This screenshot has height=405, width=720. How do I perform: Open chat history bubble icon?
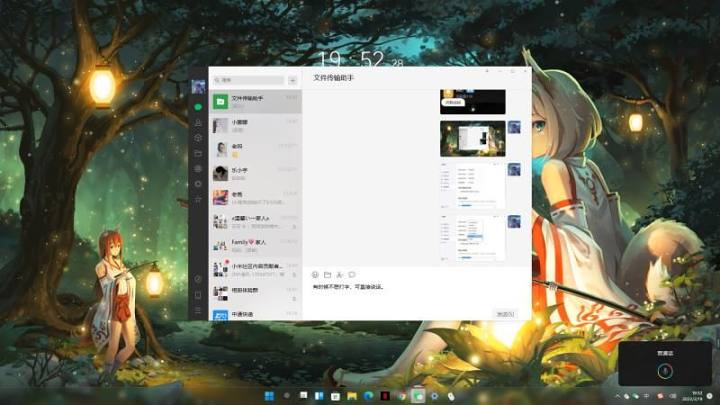coord(352,274)
